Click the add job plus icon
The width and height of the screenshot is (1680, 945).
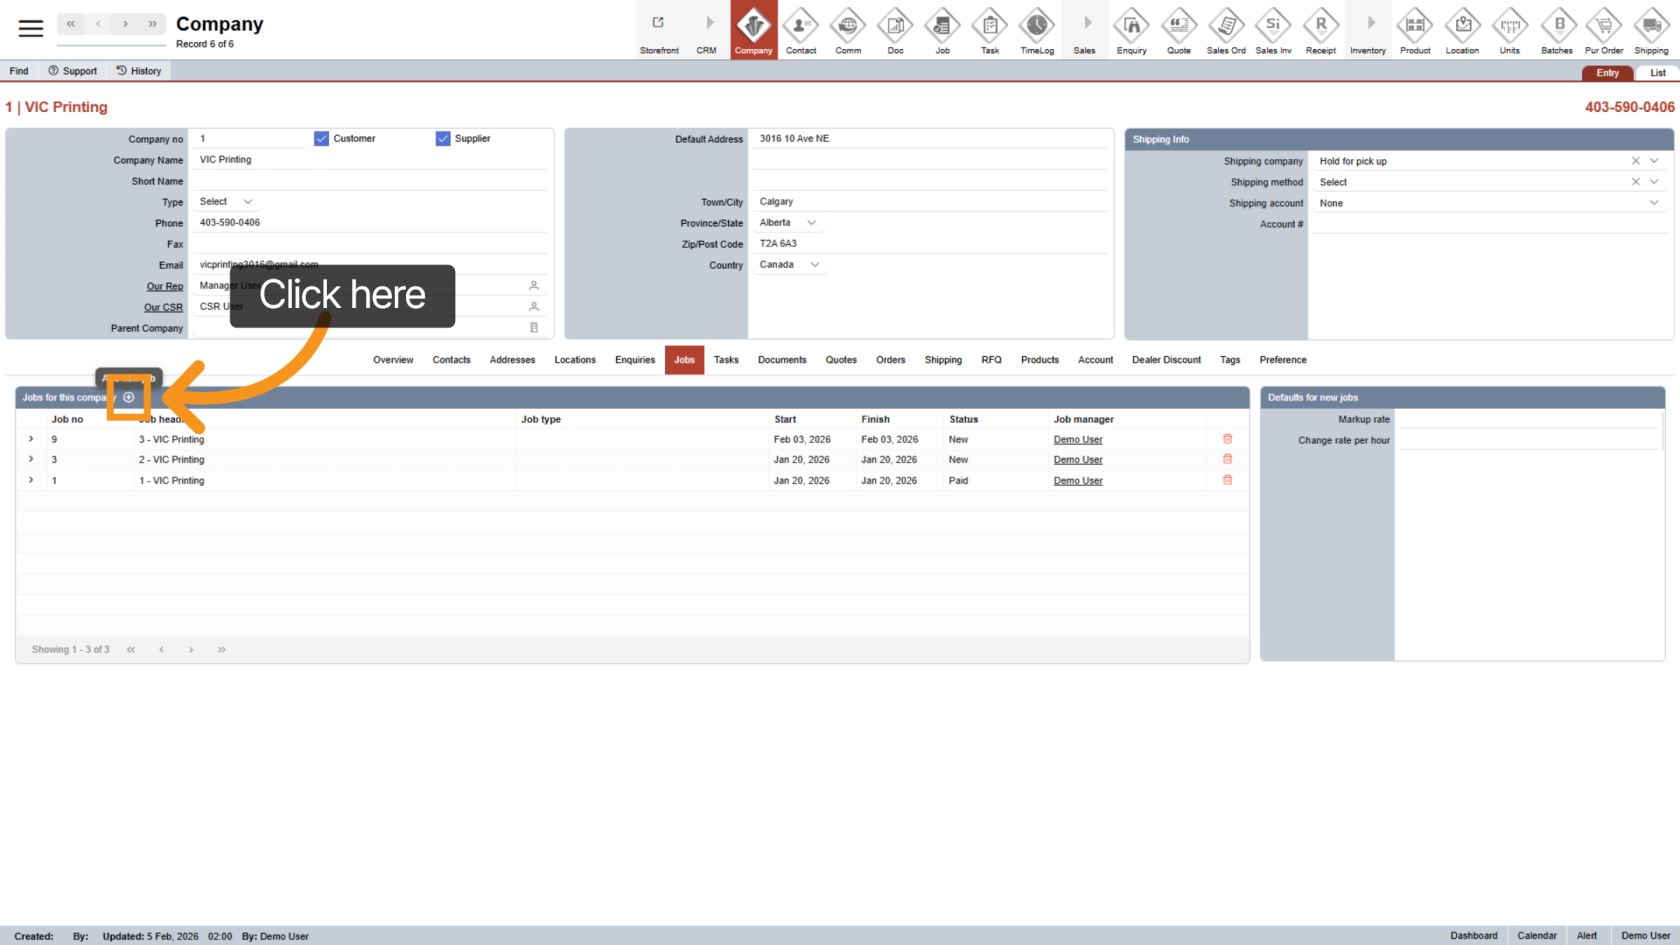(129, 397)
